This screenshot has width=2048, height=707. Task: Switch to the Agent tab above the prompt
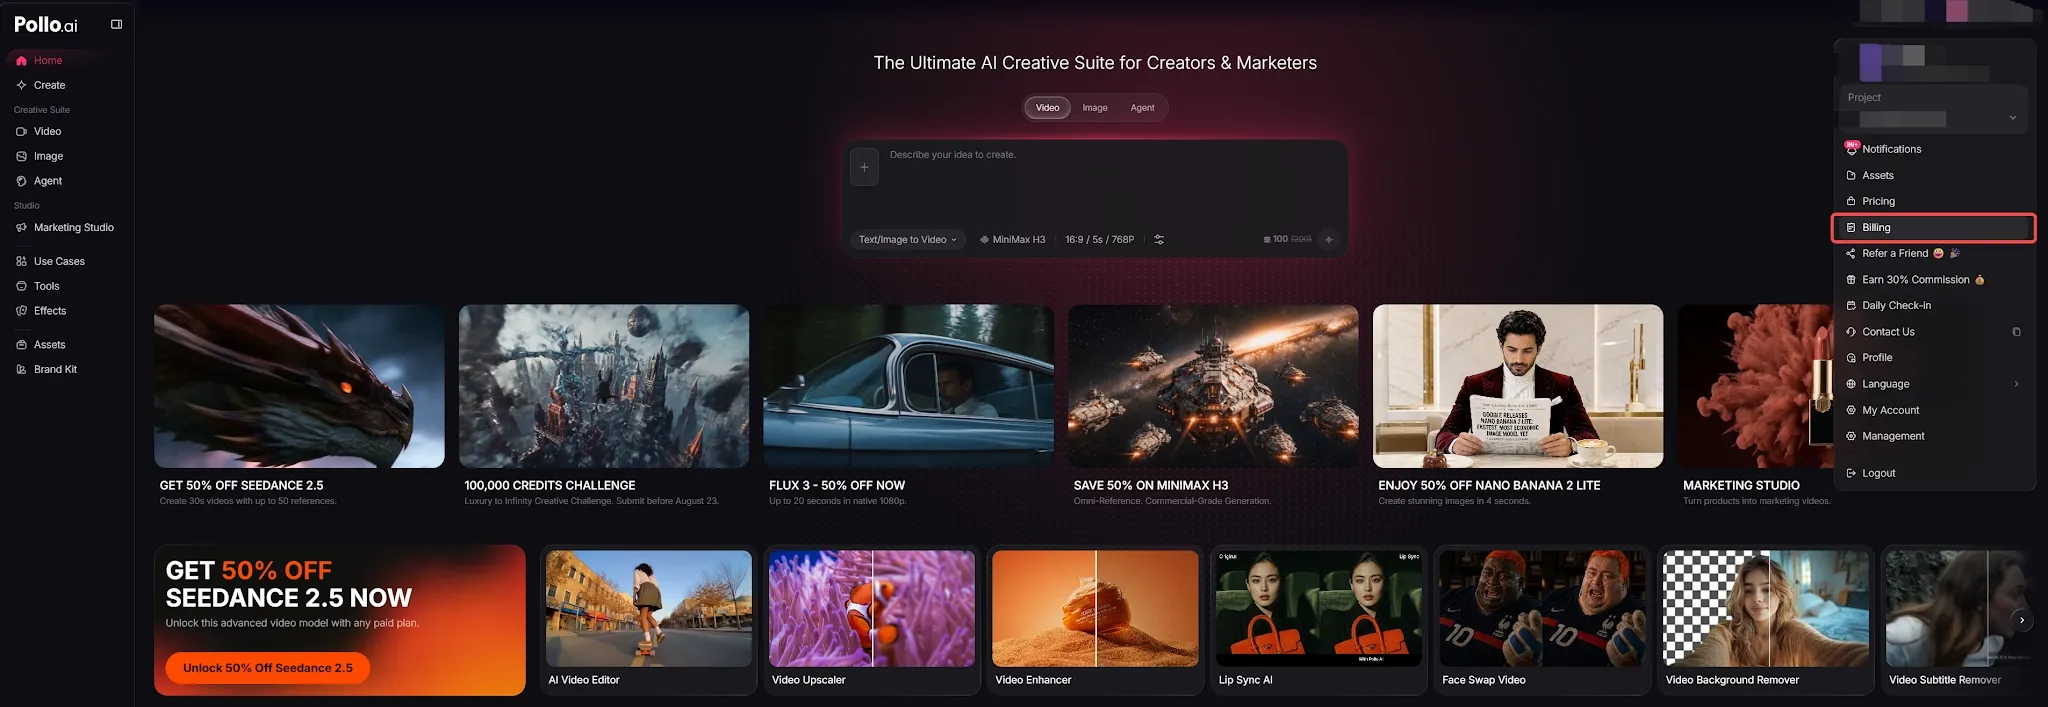click(x=1142, y=107)
